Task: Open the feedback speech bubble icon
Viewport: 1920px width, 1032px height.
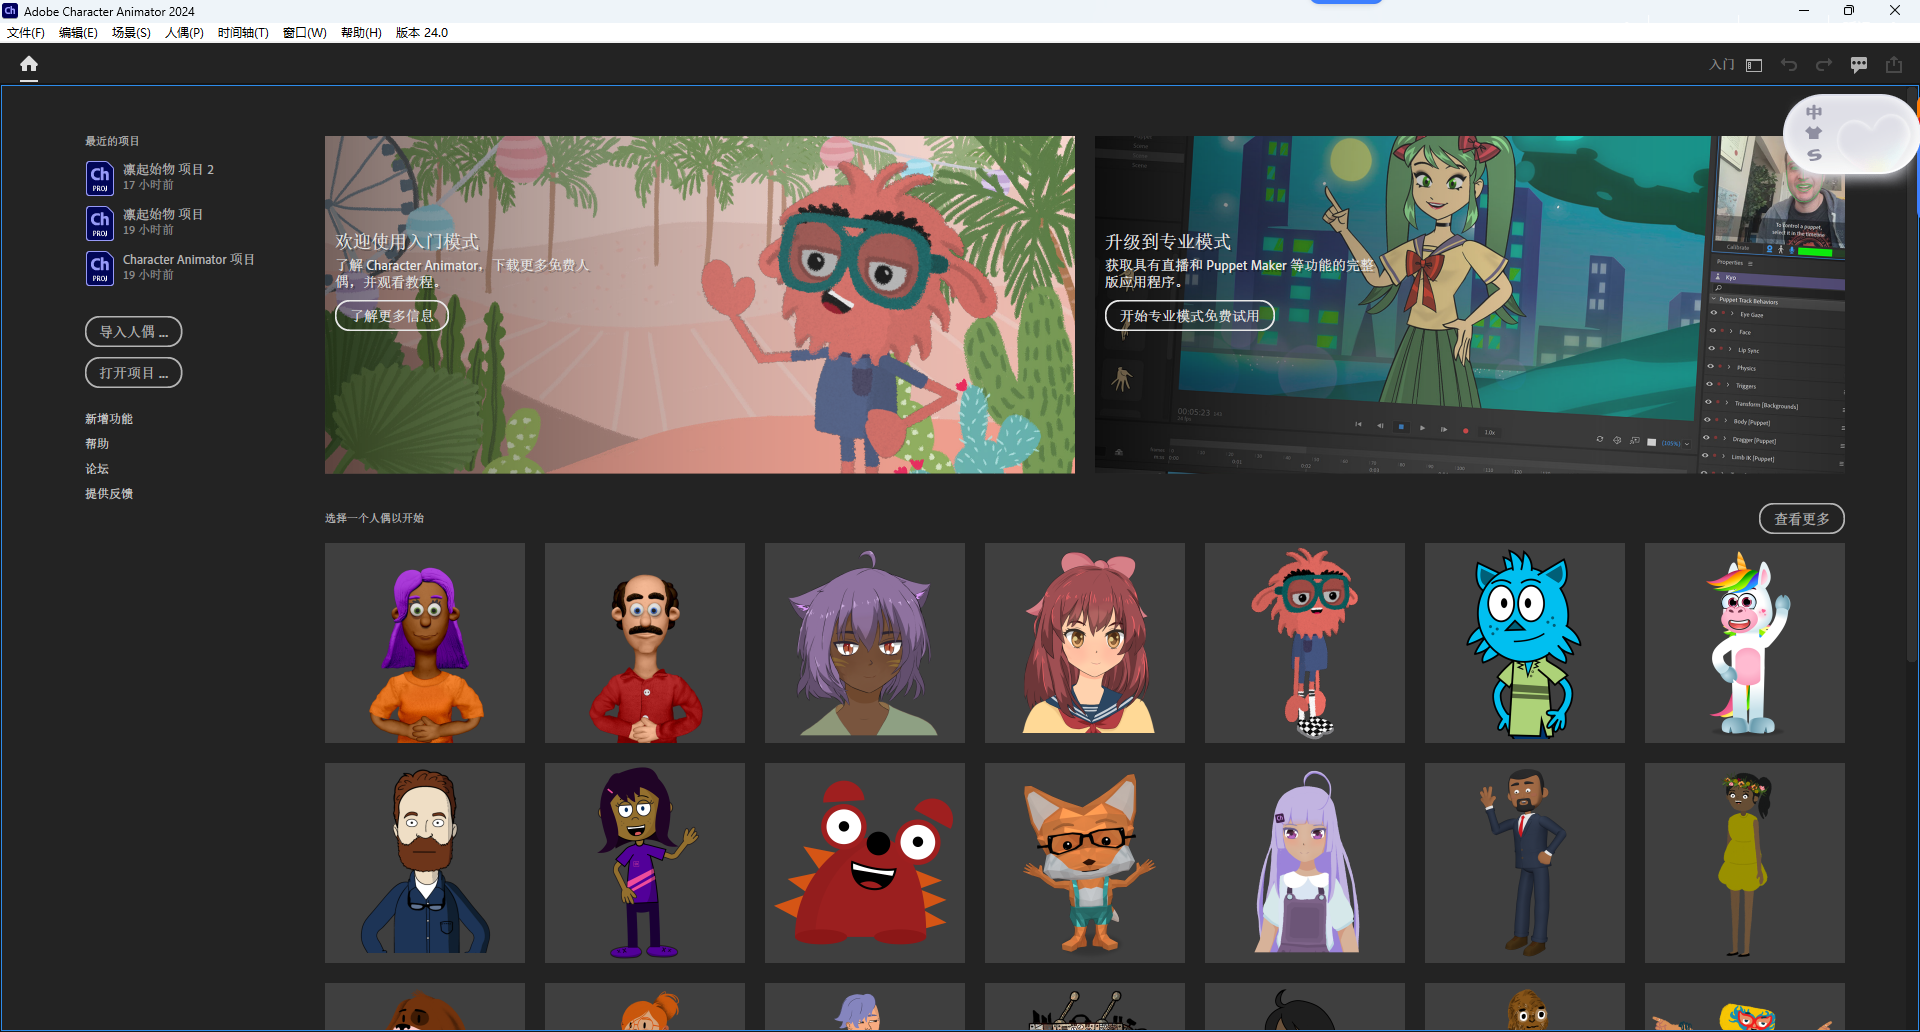Action: click(1859, 64)
